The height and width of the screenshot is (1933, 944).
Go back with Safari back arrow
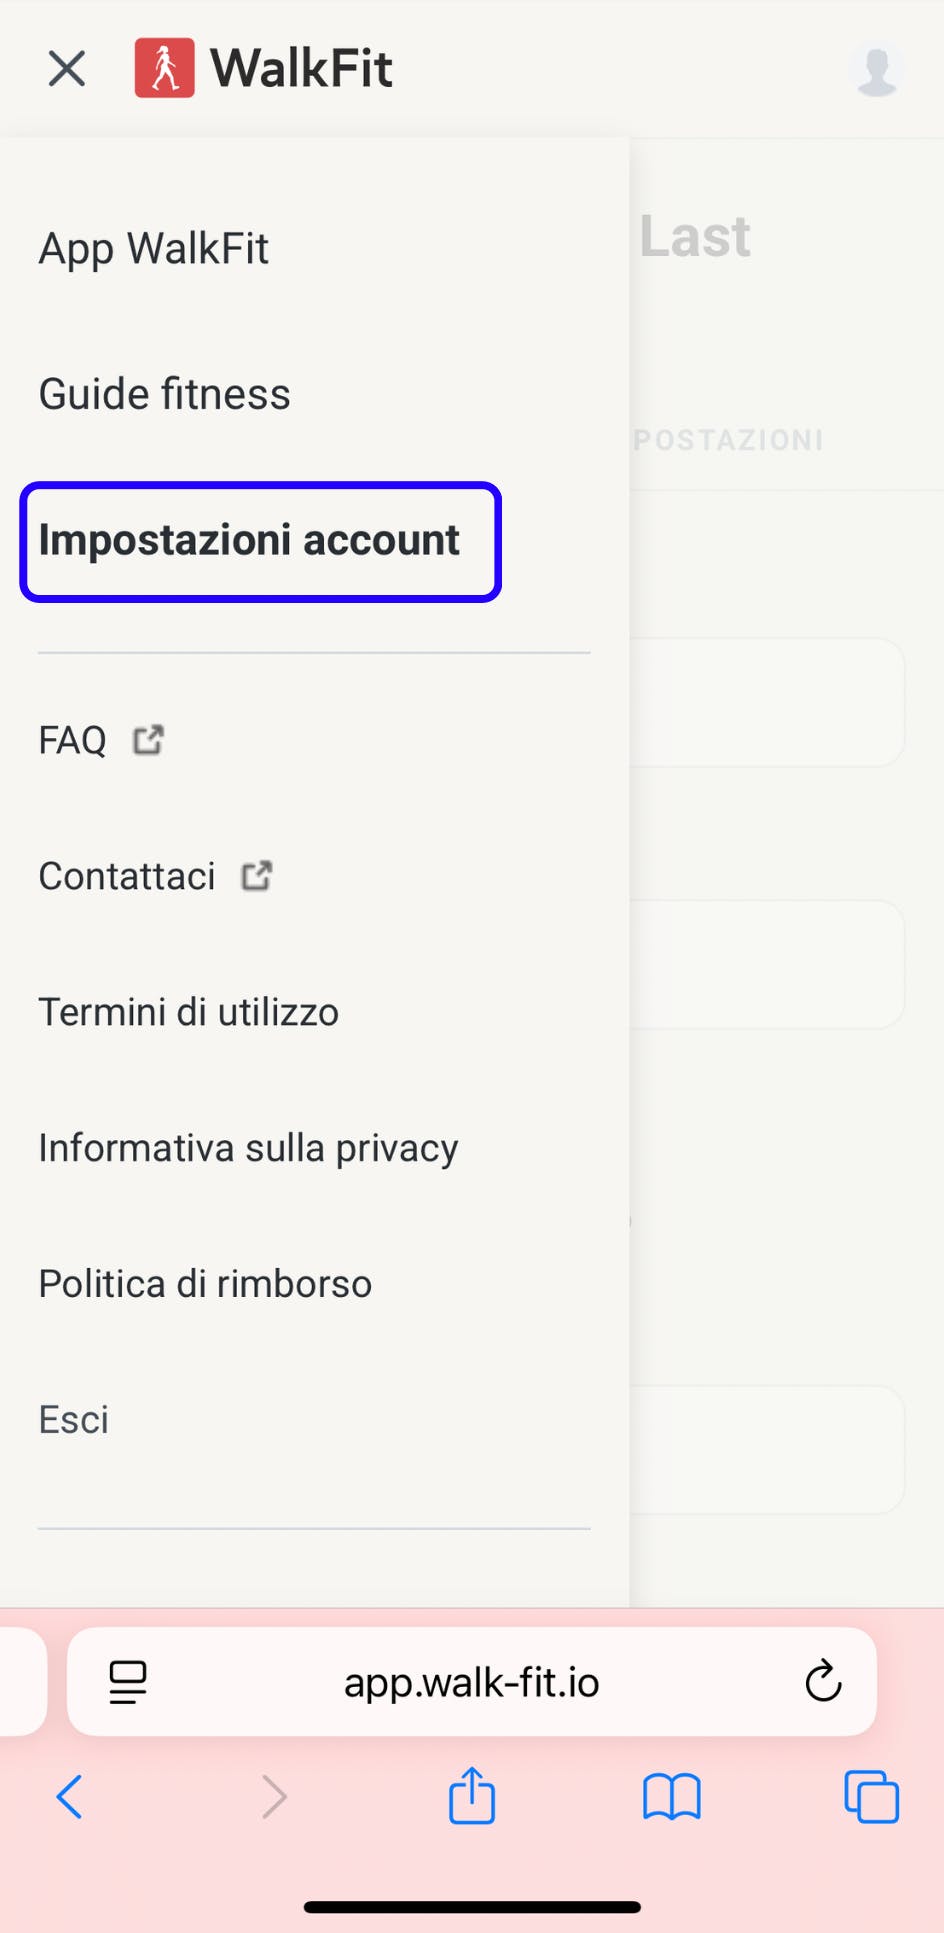[70, 1797]
